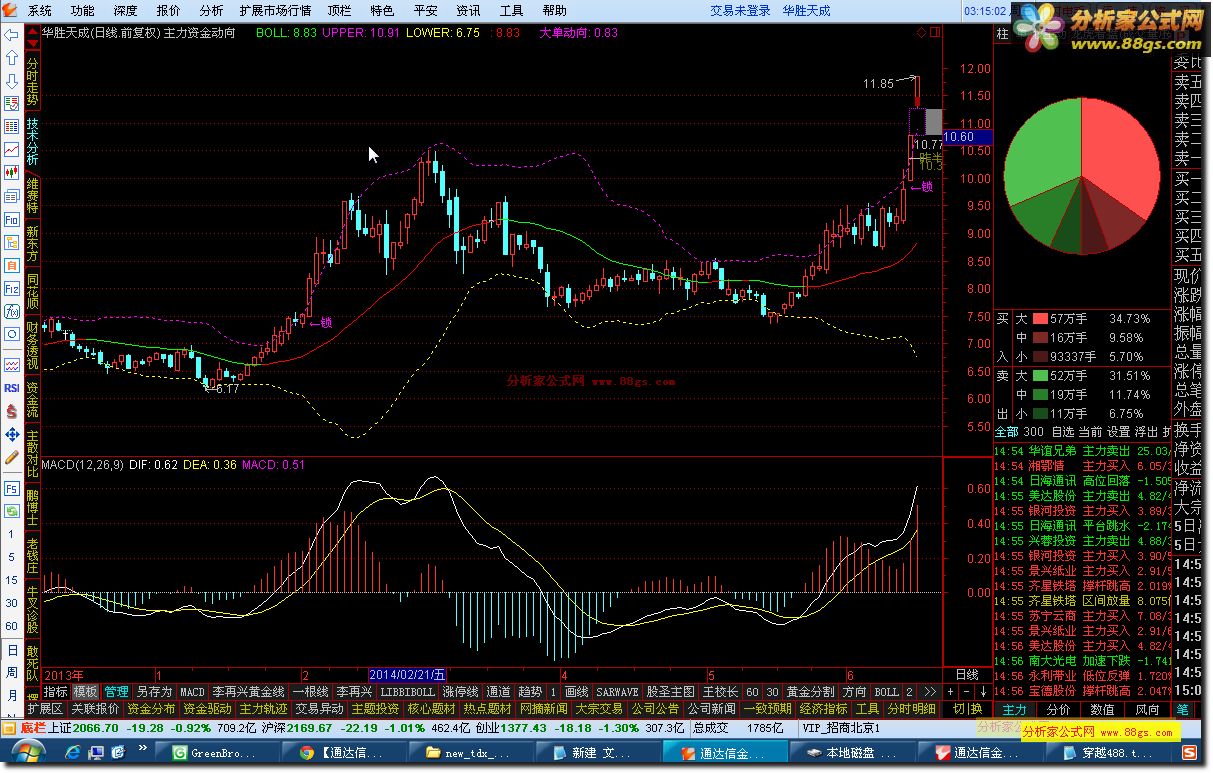Click the line chart icon in left toolbar
This screenshot has width=1213, height=773.
click(11, 150)
